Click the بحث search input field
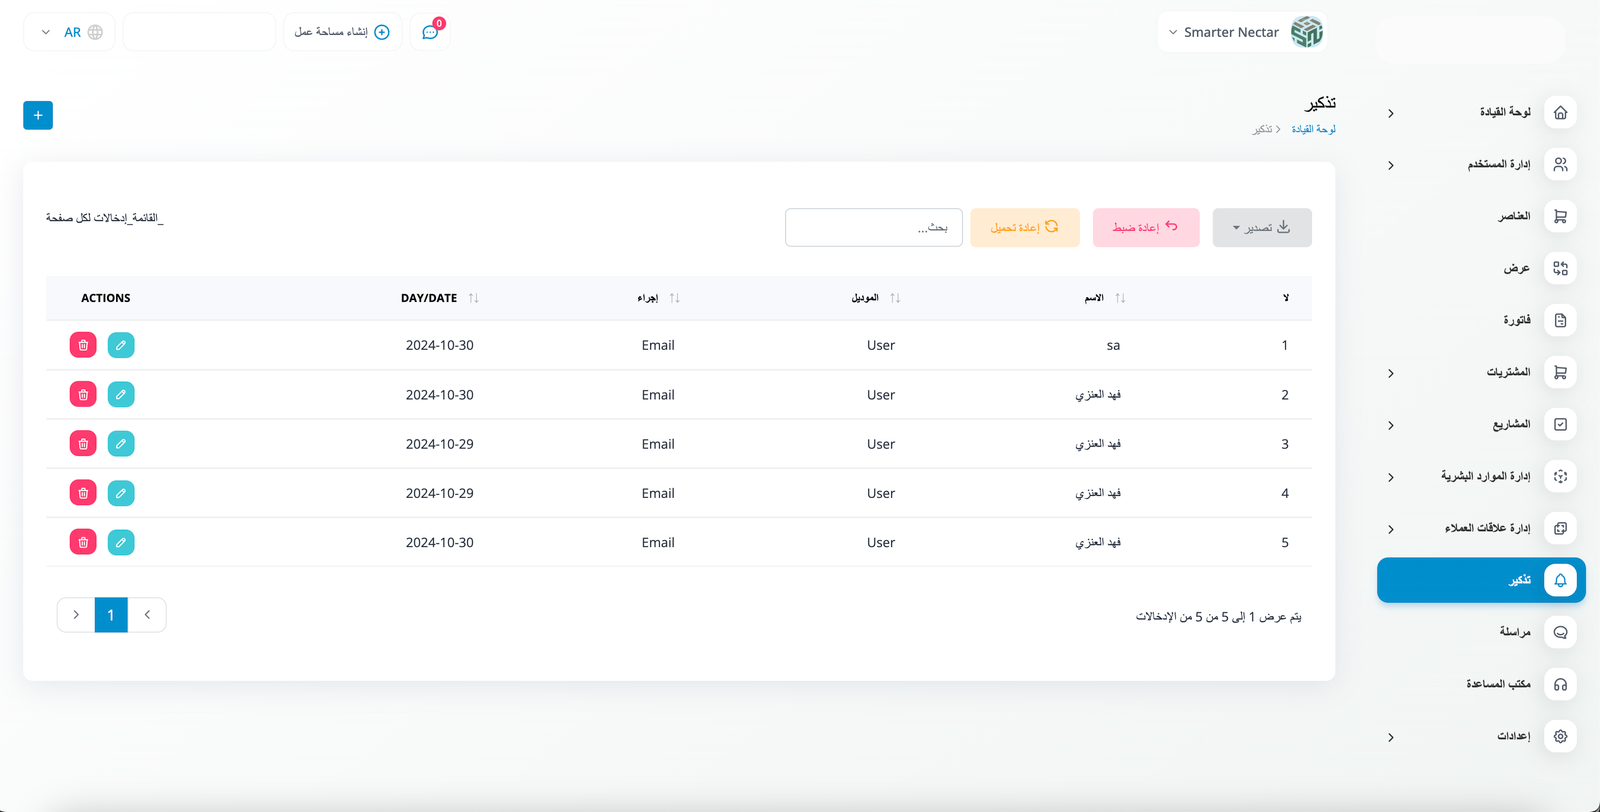Viewport: 1600px width, 812px height. pyautogui.click(x=873, y=228)
